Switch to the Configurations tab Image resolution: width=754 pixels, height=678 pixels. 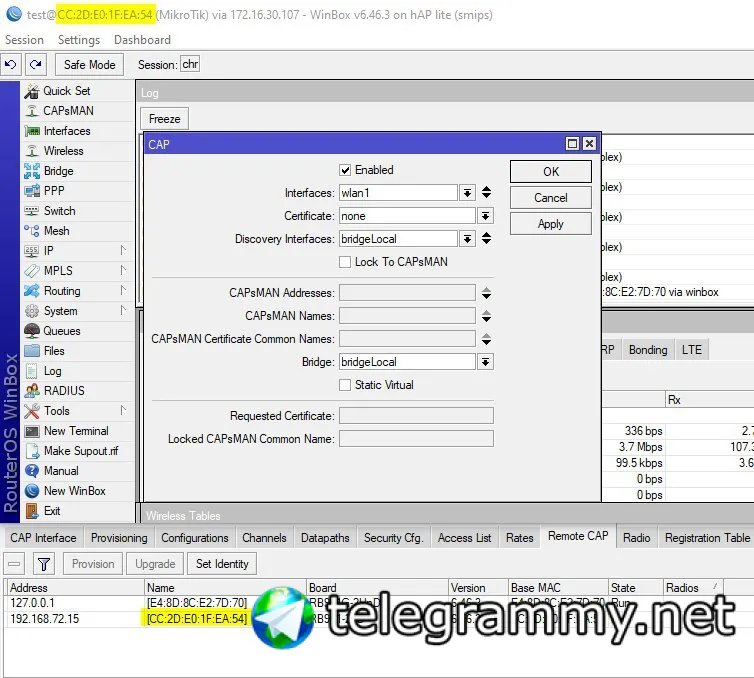point(195,538)
